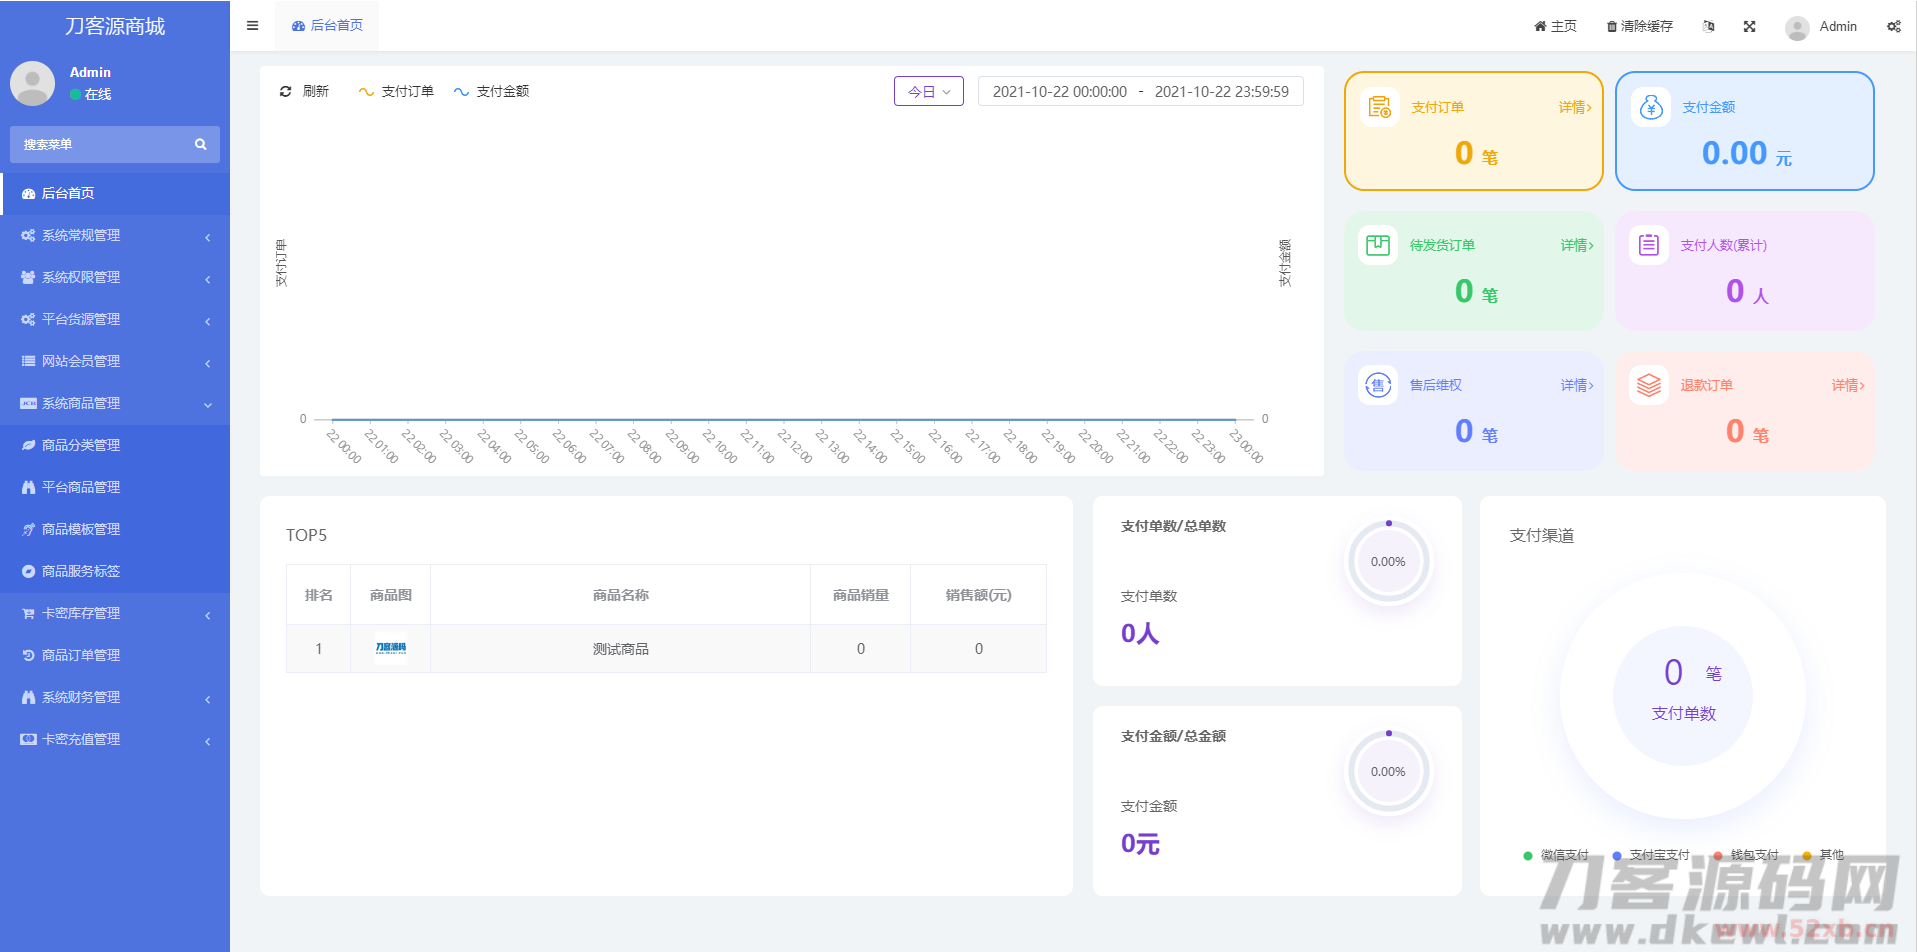Click the refresh icon beside 刷新

point(285,91)
